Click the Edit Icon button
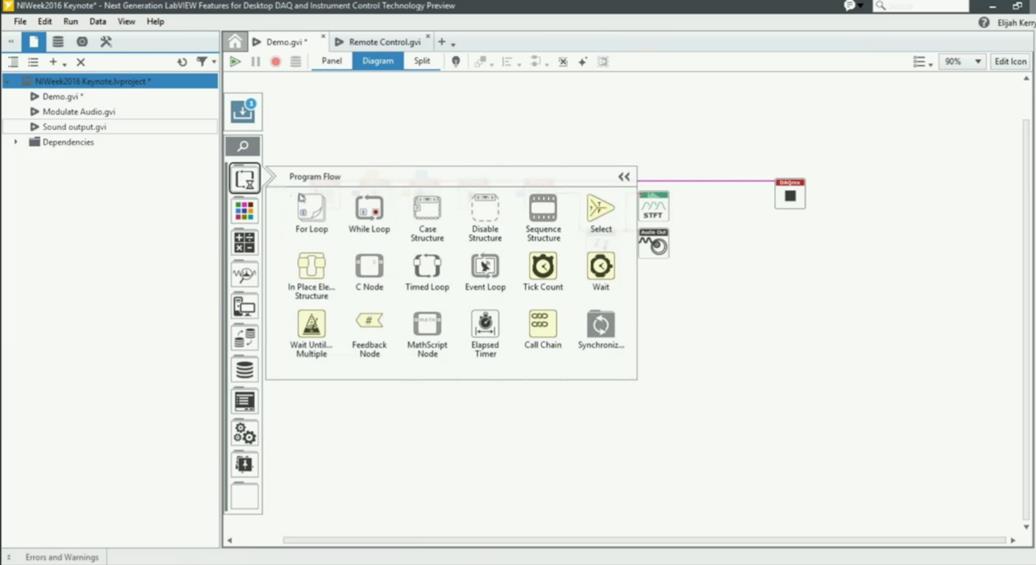 pos(1010,62)
